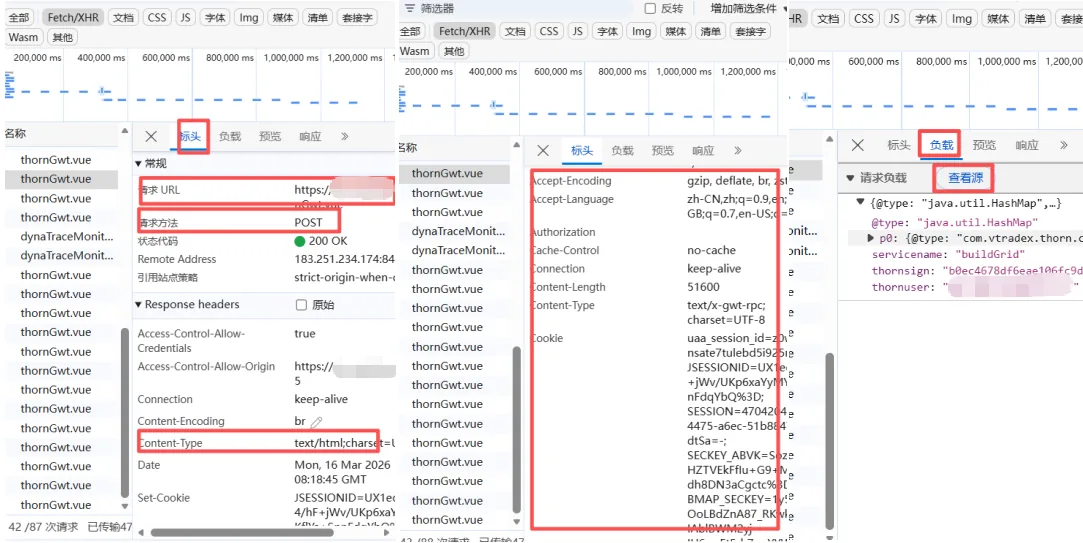Switch to the 负载 tab in the left panel
The image size is (1083, 543).
230,136
